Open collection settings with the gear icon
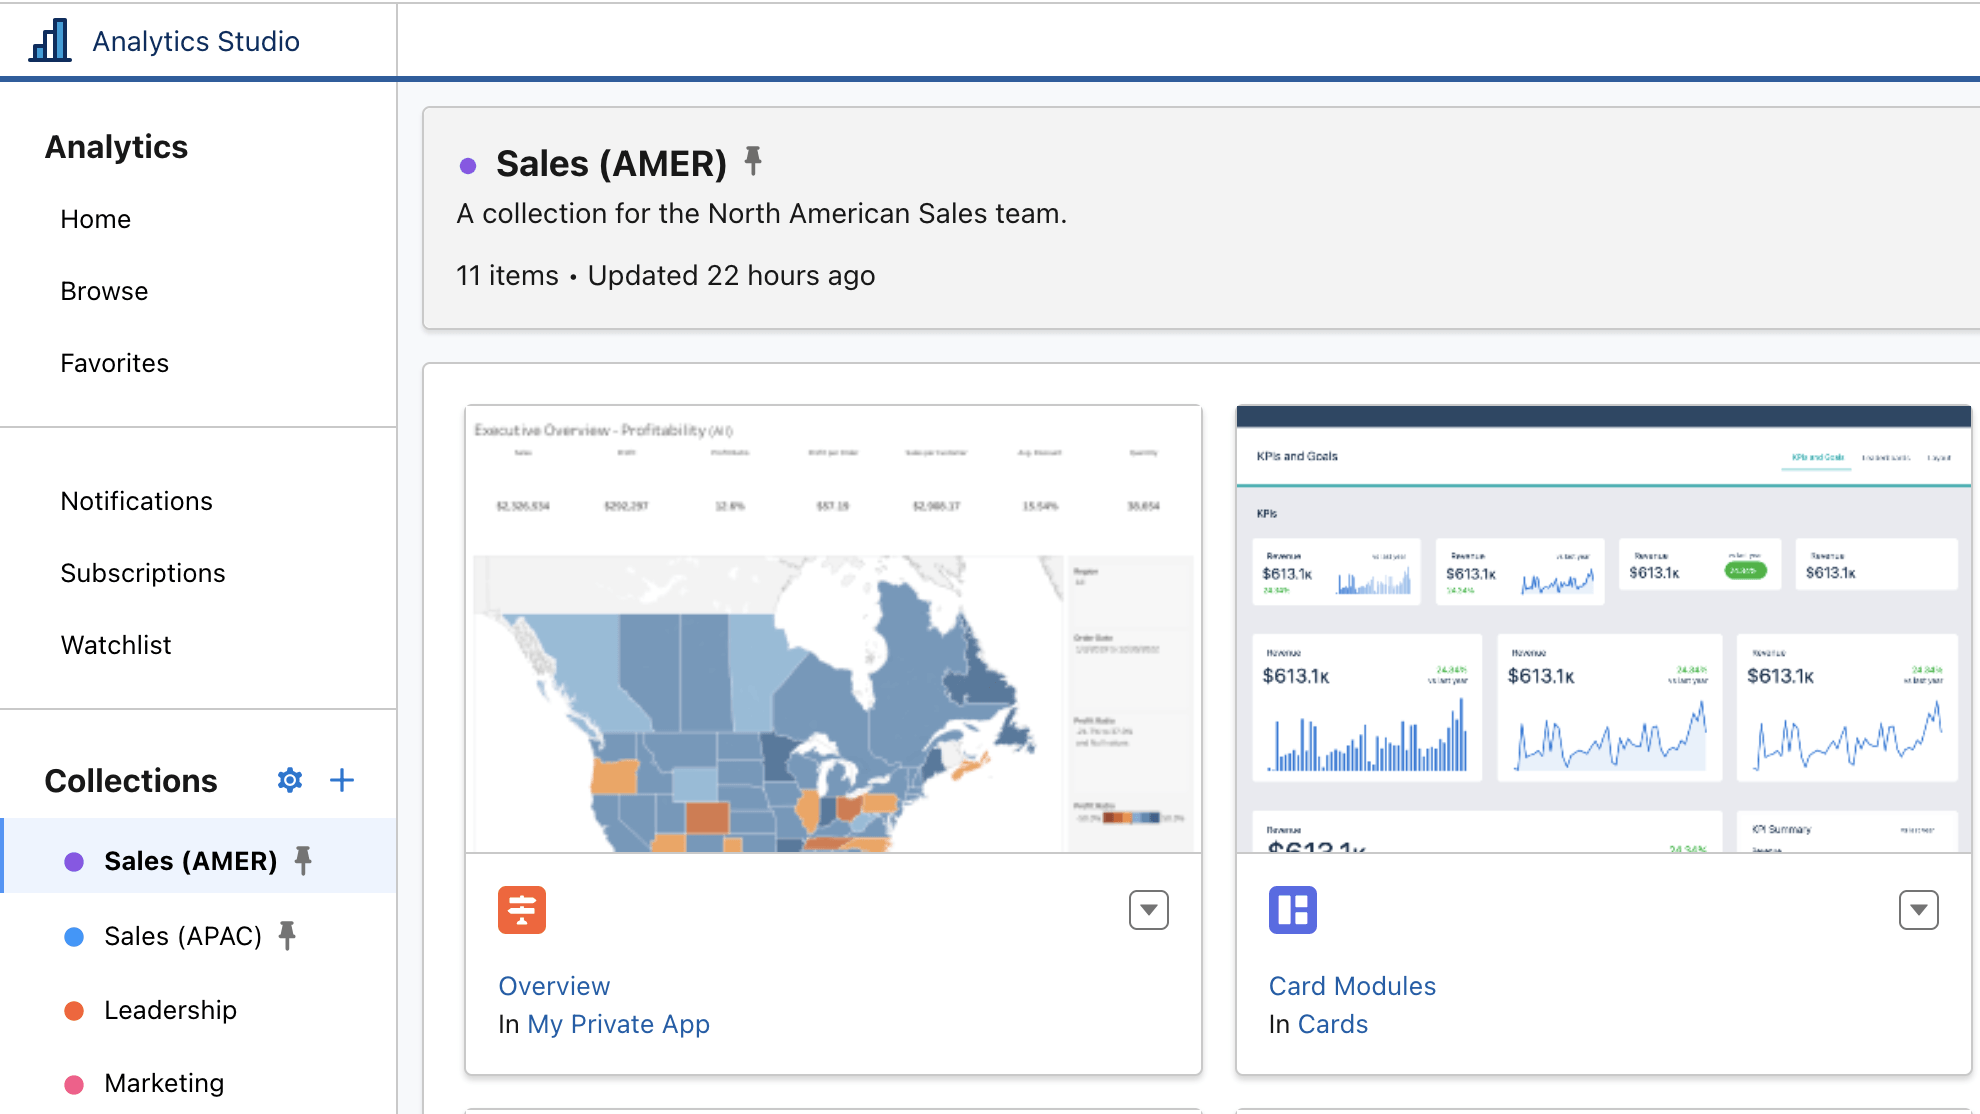The image size is (1980, 1114). 289,780
